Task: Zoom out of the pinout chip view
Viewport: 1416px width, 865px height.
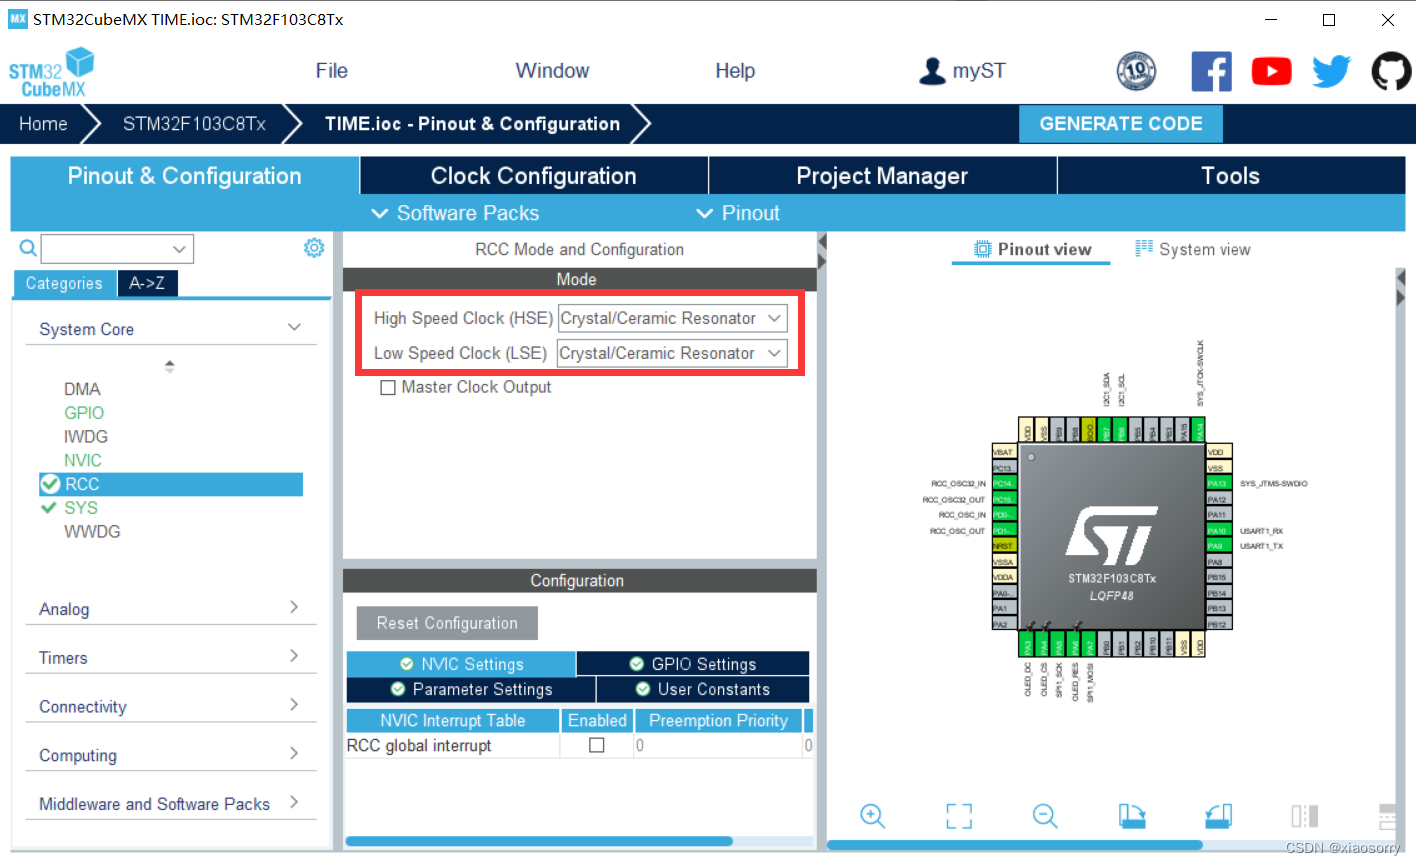Action: pyautogui.click(x=1045, y=816)
